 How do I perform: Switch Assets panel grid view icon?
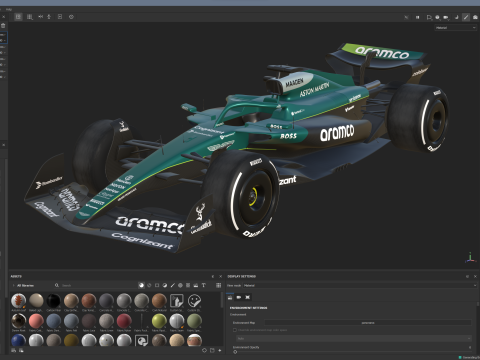218,285
